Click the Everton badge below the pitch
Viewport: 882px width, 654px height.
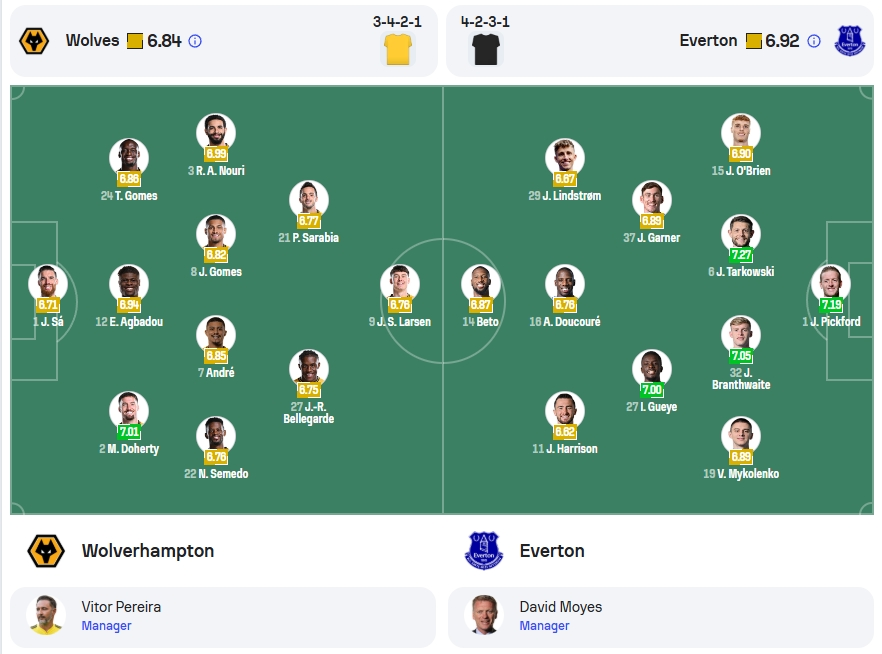pos(484,551)
